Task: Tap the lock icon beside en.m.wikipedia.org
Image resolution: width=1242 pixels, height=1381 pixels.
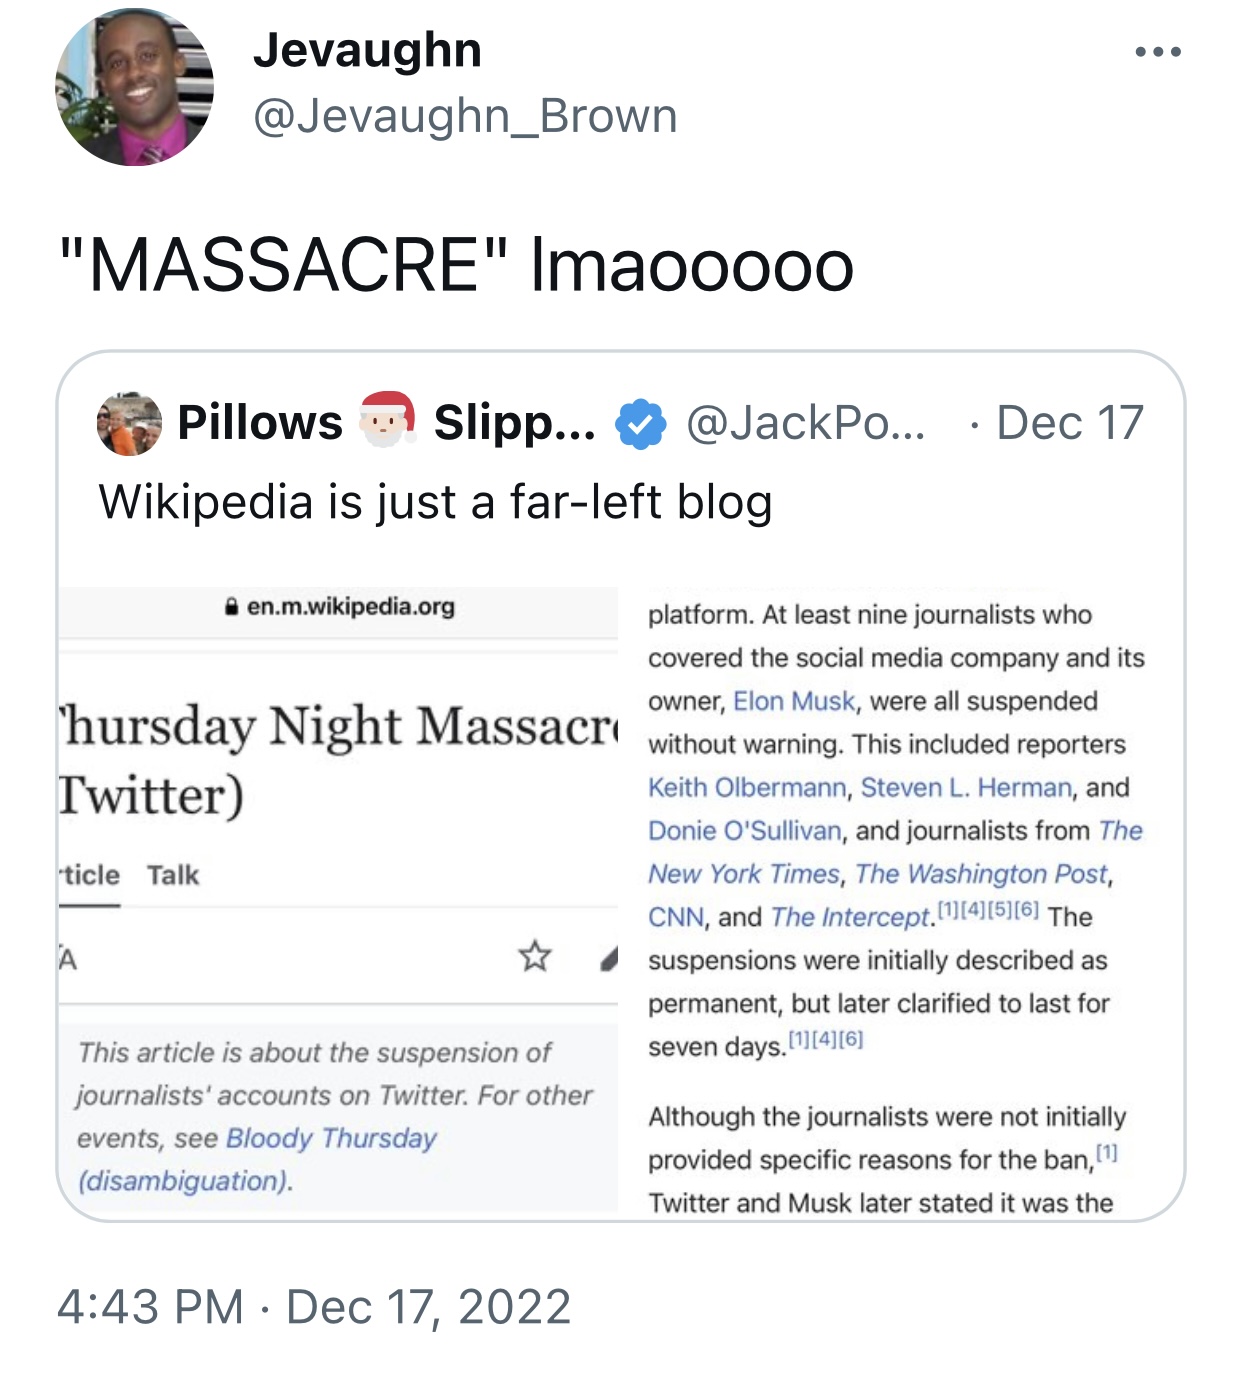Action: coord(232,607)
